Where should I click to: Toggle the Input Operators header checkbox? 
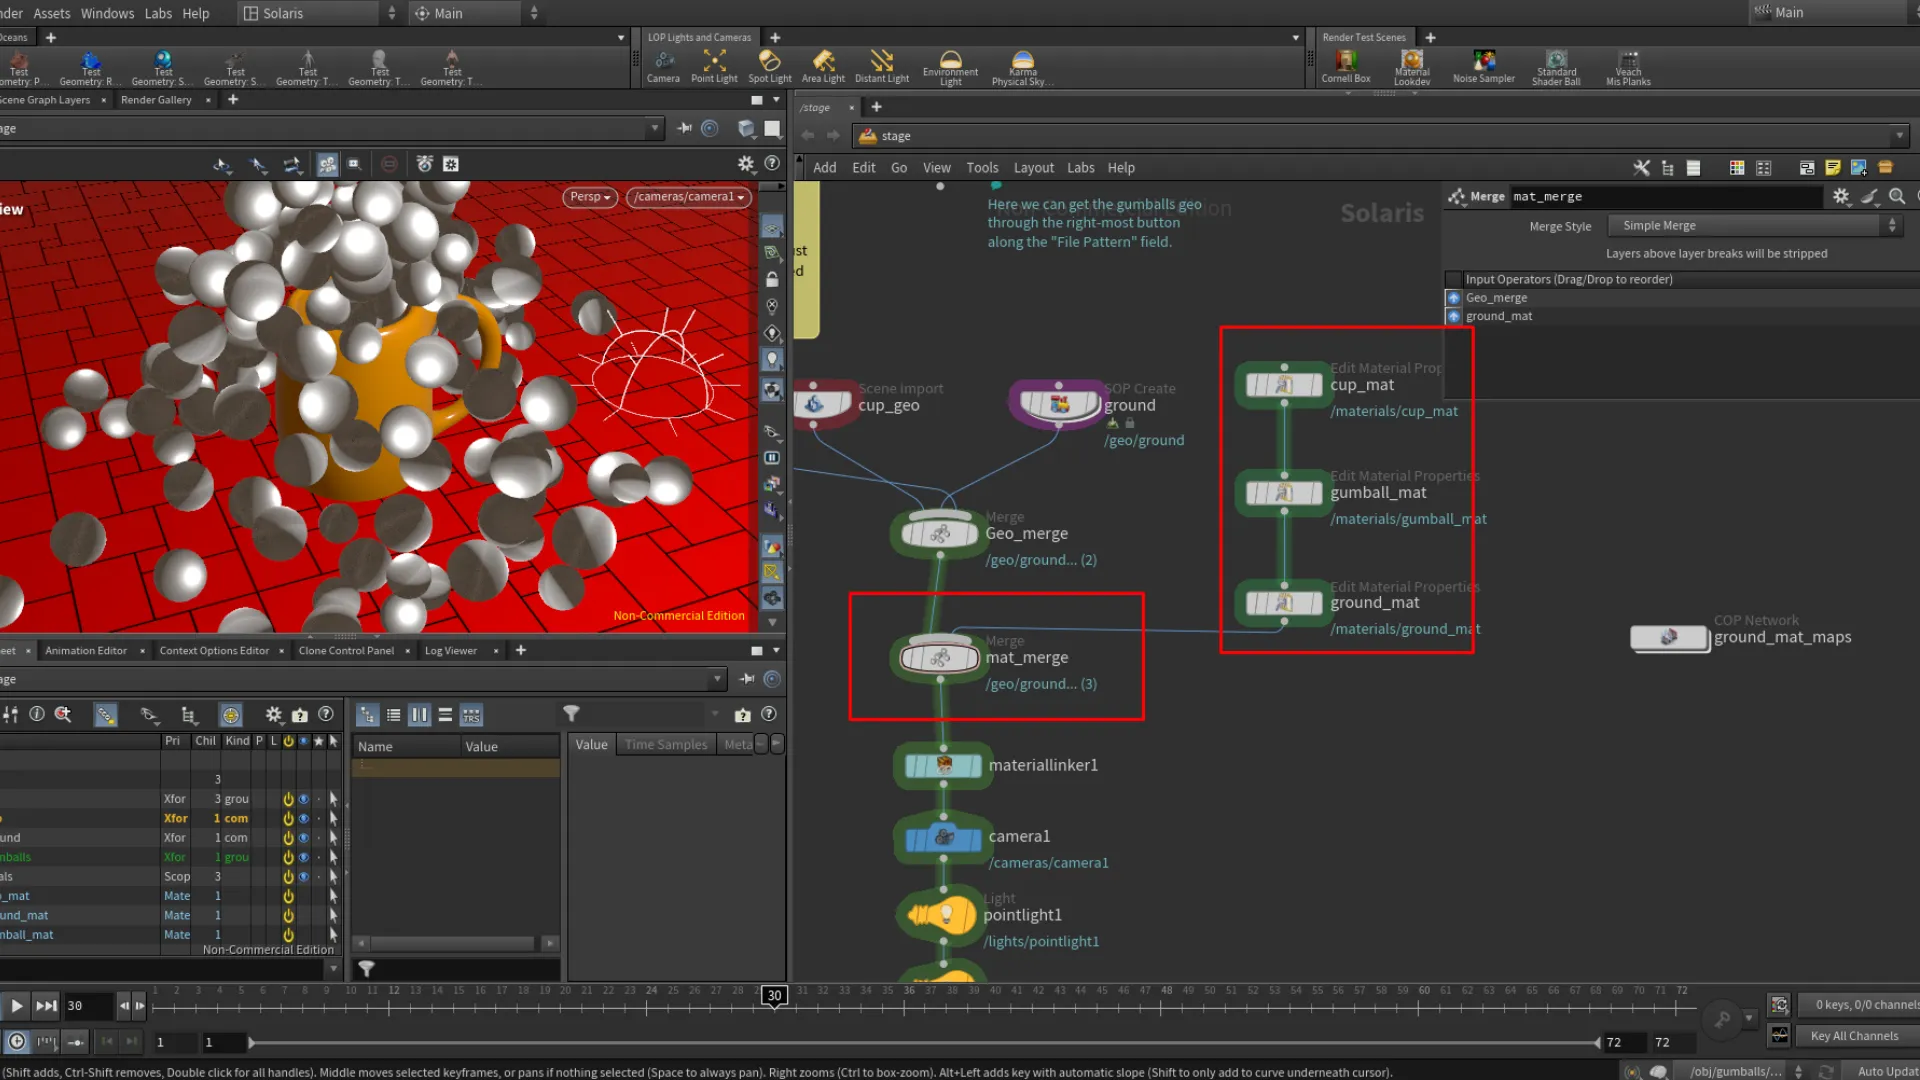(1453, 280)
